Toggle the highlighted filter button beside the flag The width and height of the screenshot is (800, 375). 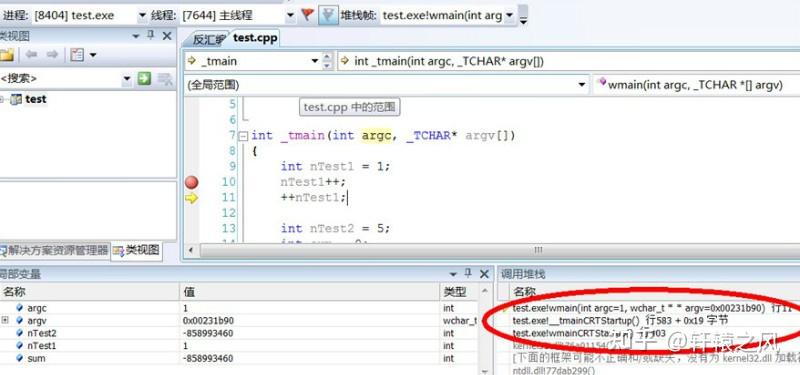[x=328, y=15]
